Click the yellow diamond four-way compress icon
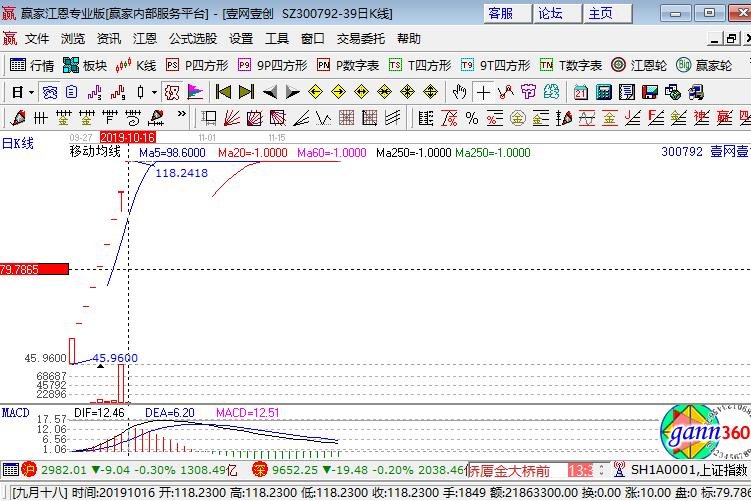This screenshot has height=501, width=751. click(x=407, y=92)
